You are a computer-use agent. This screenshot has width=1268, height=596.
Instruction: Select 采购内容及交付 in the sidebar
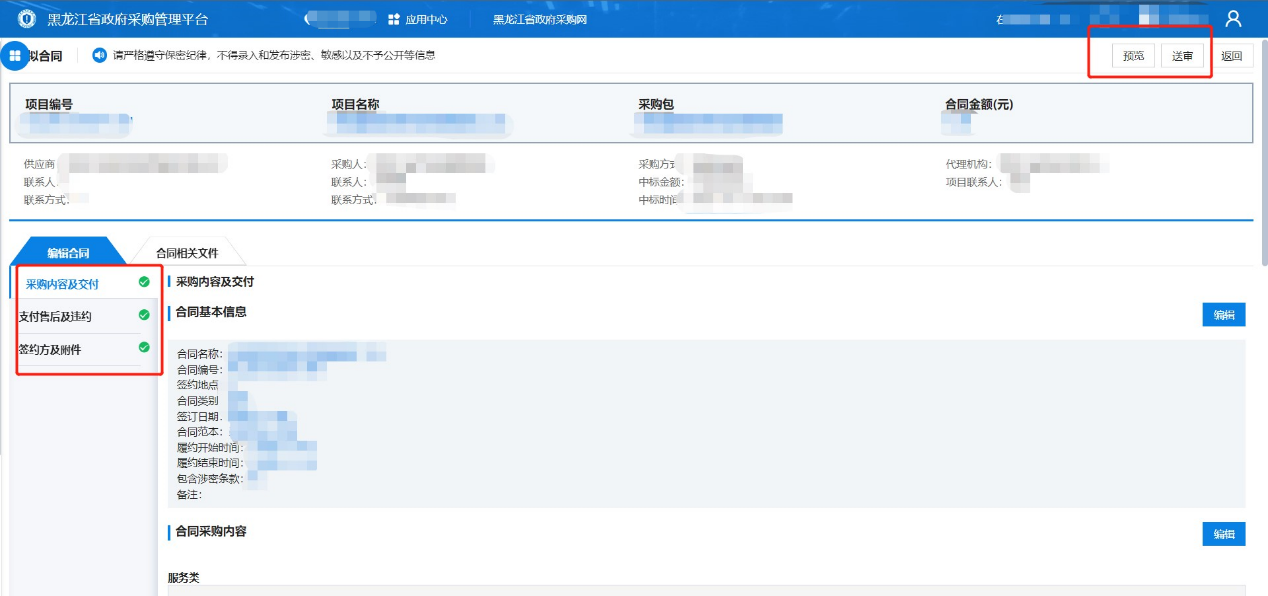coord(62,284)
